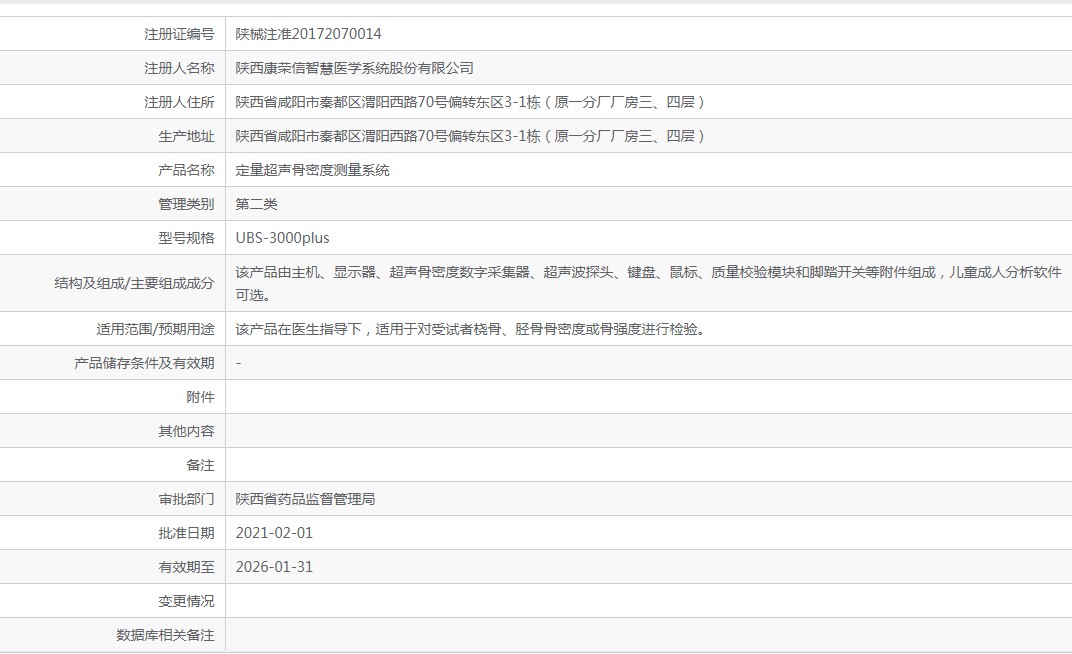Click the 管理类别 label

coord(187,204)
